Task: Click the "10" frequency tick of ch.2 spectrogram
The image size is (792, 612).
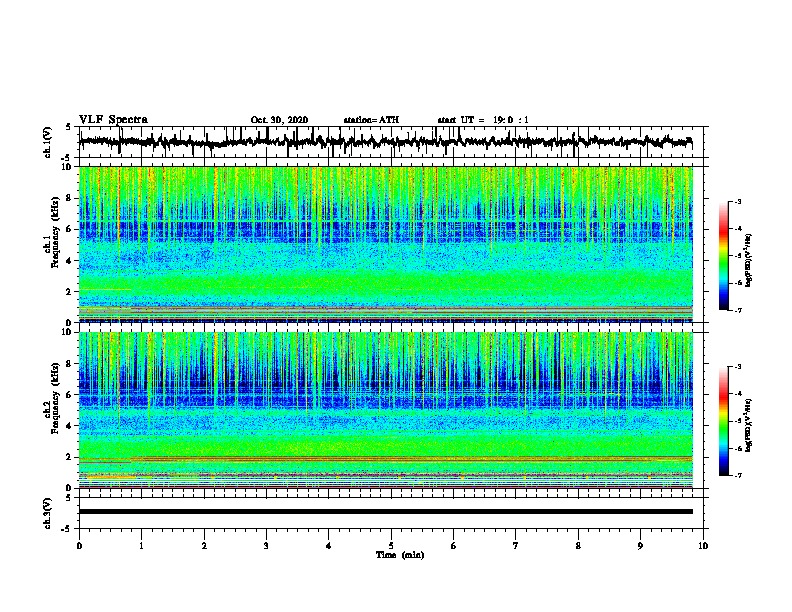Action: [66, 332]
